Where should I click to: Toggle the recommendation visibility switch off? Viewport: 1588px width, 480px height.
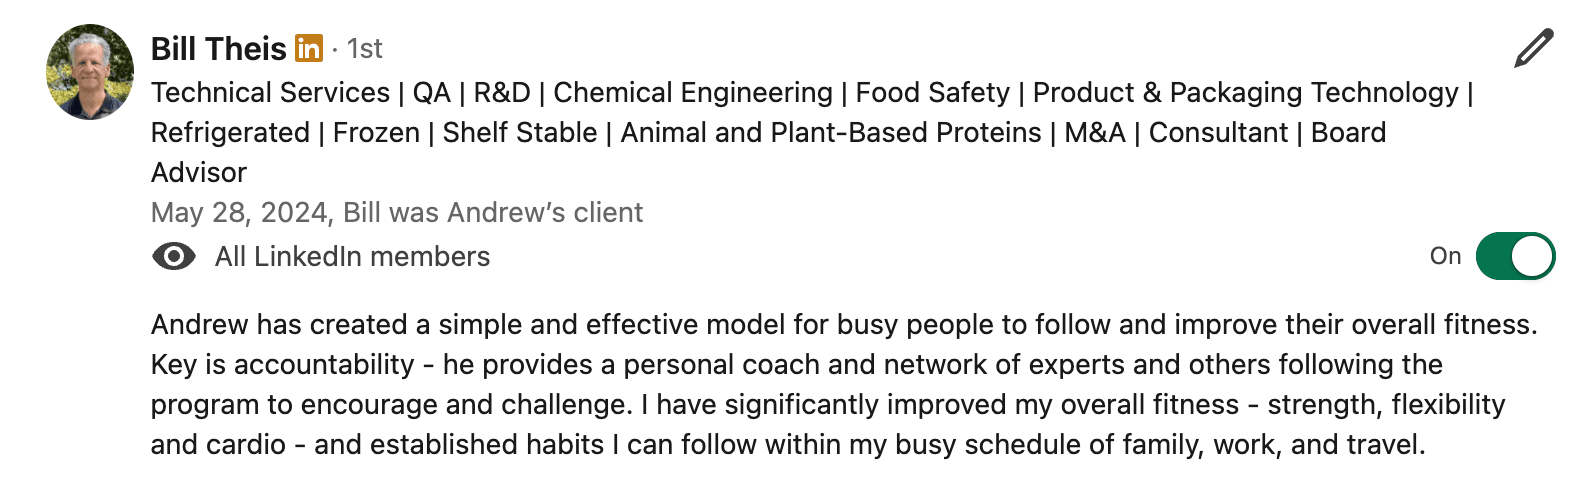(x=1515, y=256)
